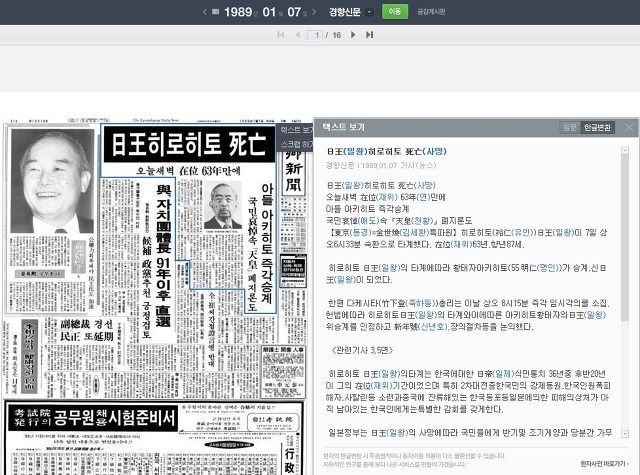The height and width of the screenshot is (475, 640).
Task: Go to the next page
Action: [353, 35]
